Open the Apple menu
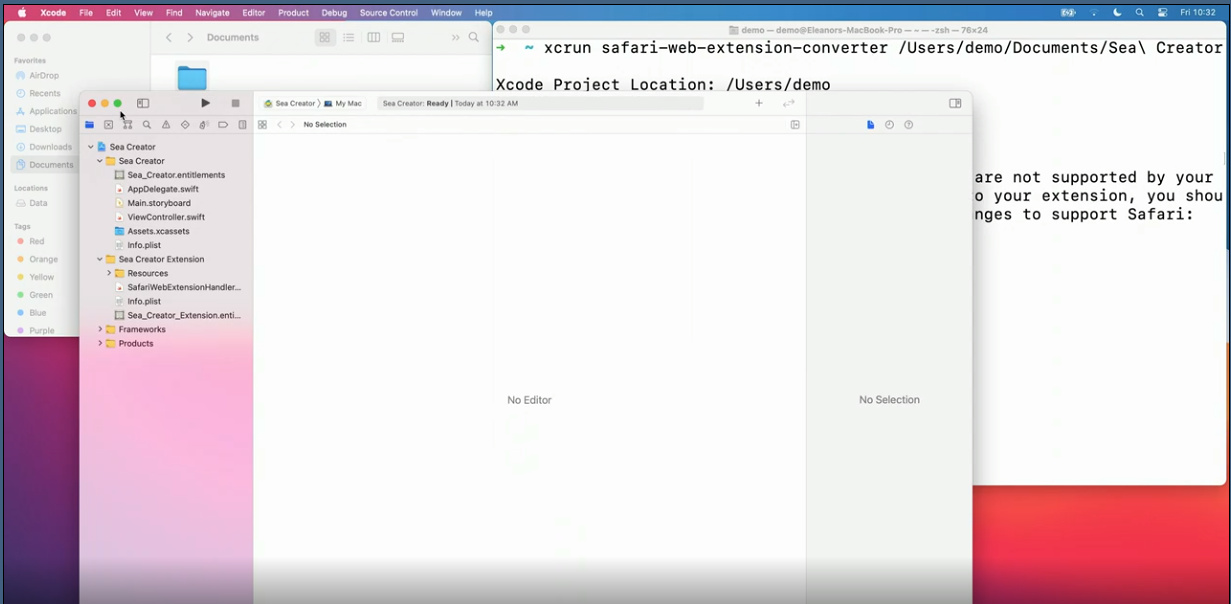This screenshot has width=1231, height=604. [22, 13]
